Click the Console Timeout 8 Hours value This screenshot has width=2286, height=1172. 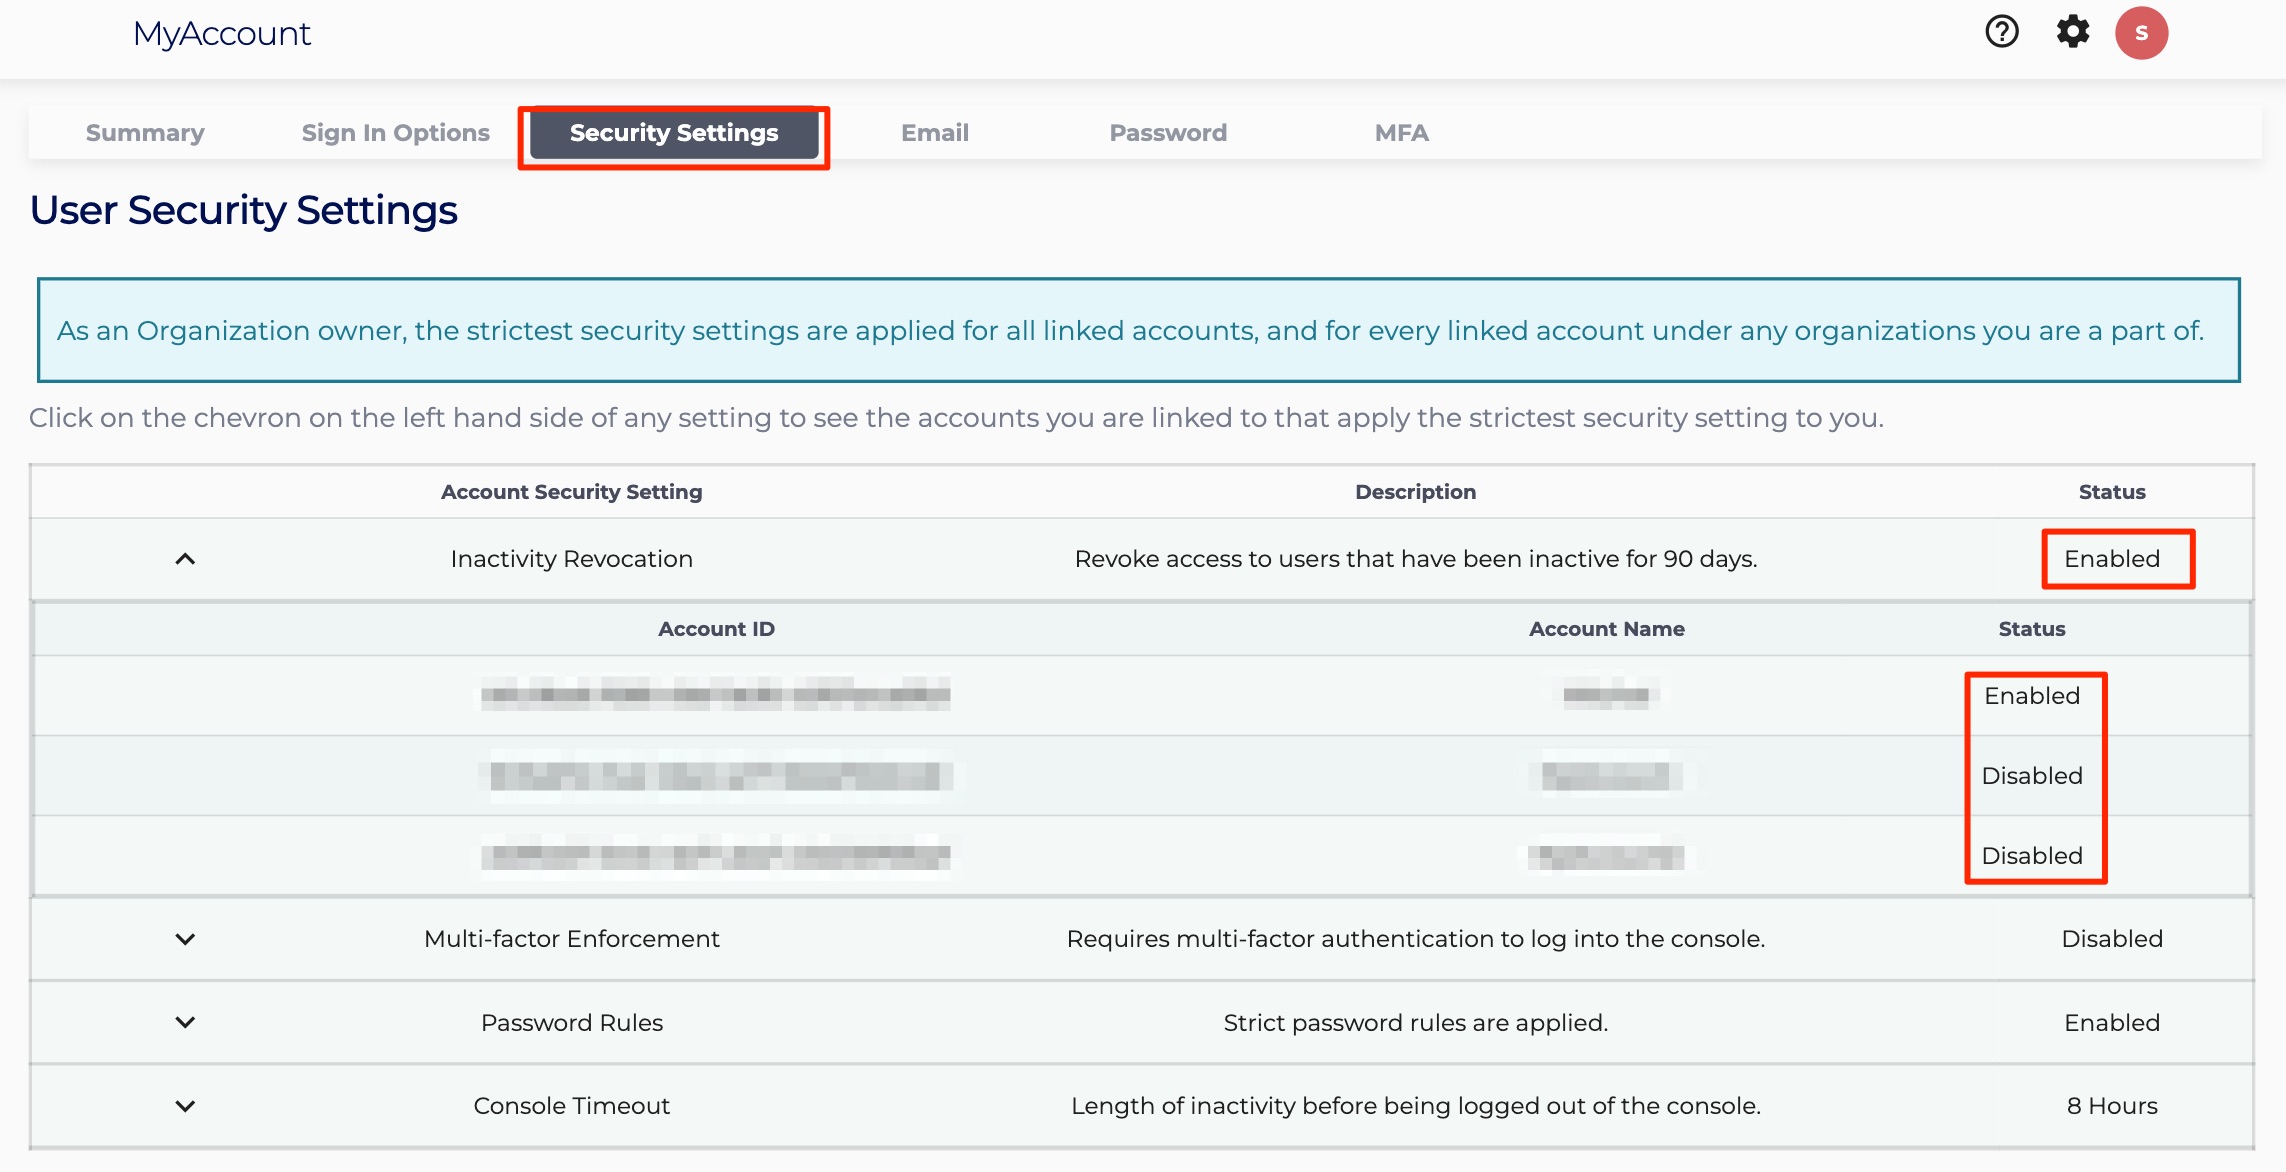point(2111,1106)
